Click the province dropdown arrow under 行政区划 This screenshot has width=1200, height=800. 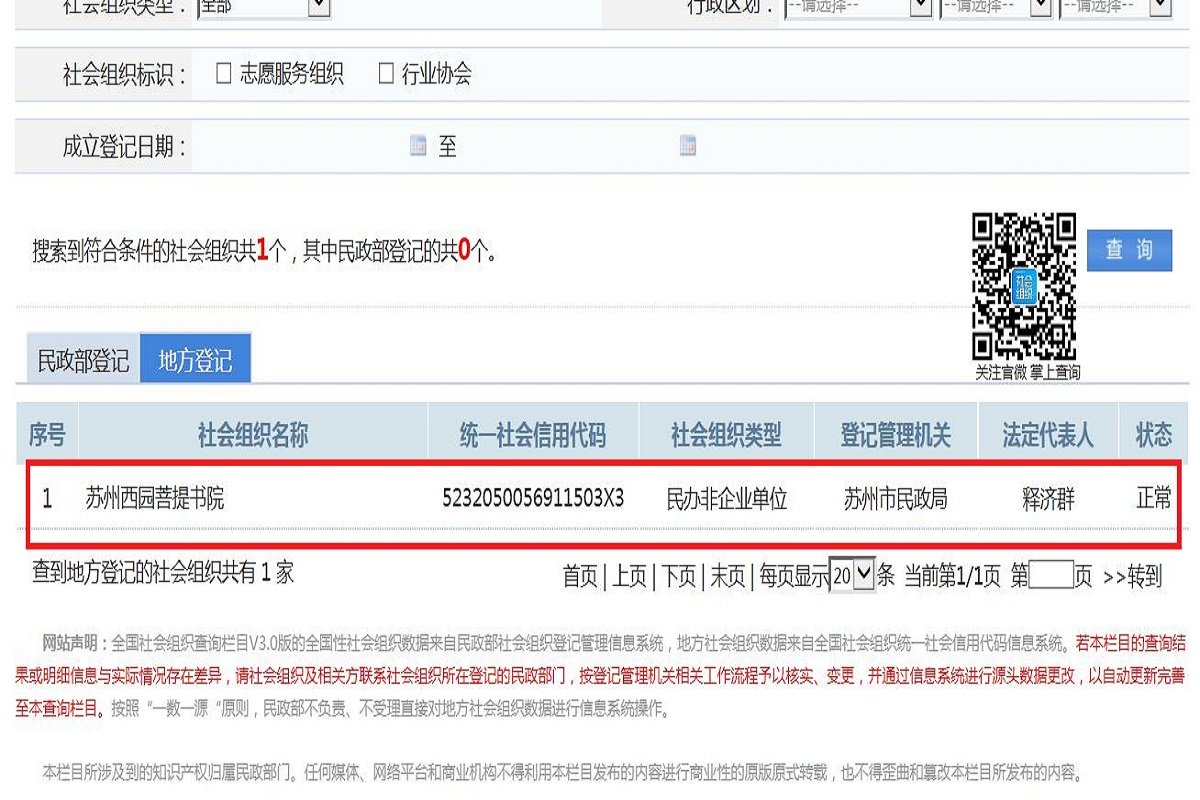click(x=922, y=9)
